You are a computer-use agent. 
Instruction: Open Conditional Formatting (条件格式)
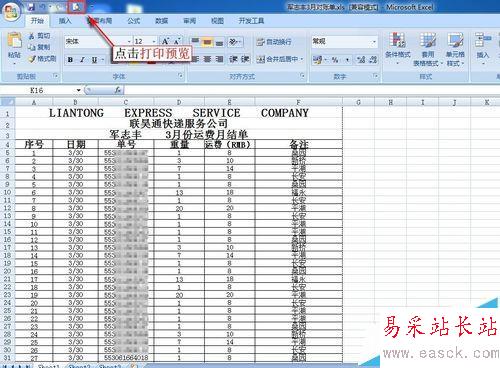click(x=397, y=48)
